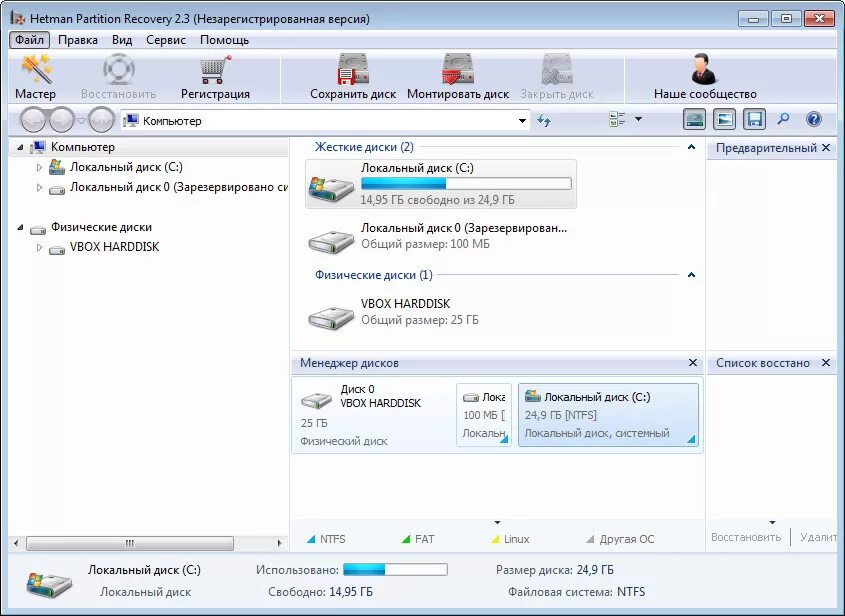Select the 100 МБ partition block

click(x=484, y=414)
